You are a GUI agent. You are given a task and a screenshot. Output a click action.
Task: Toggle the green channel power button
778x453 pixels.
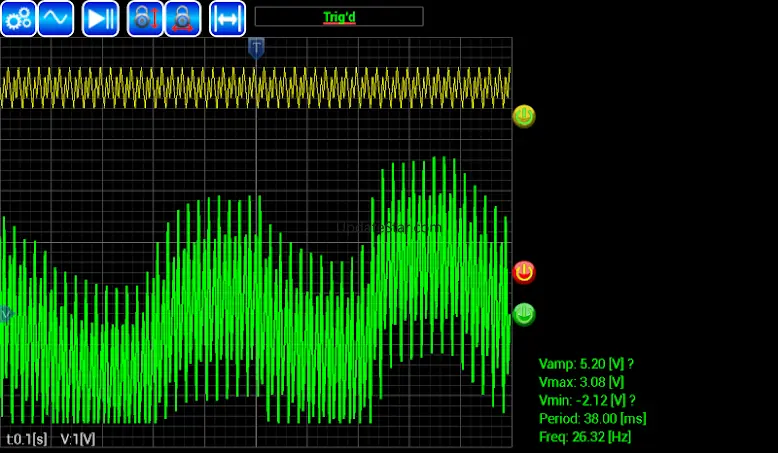523,315
